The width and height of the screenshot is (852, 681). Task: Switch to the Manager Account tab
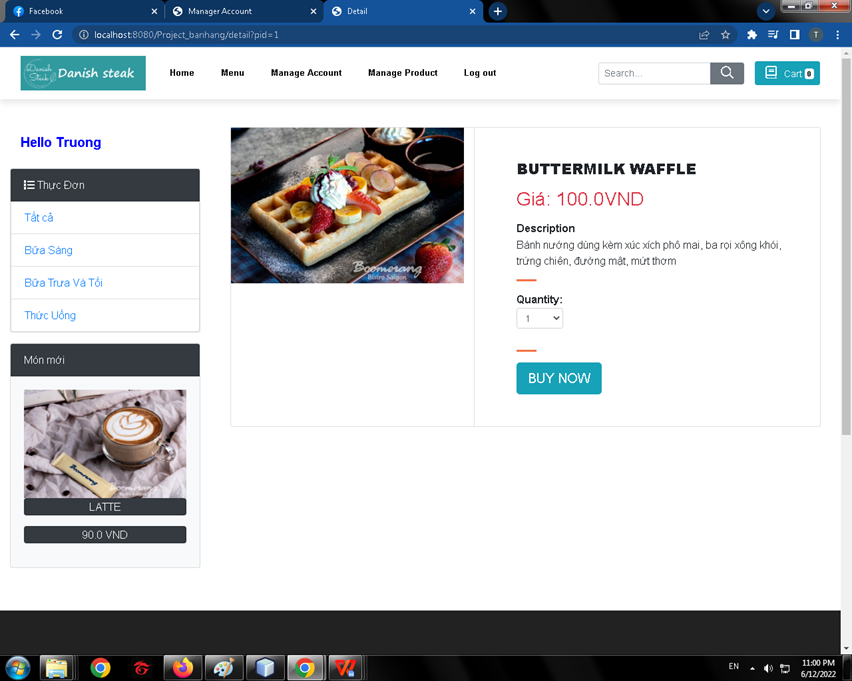tap(242, 11)
